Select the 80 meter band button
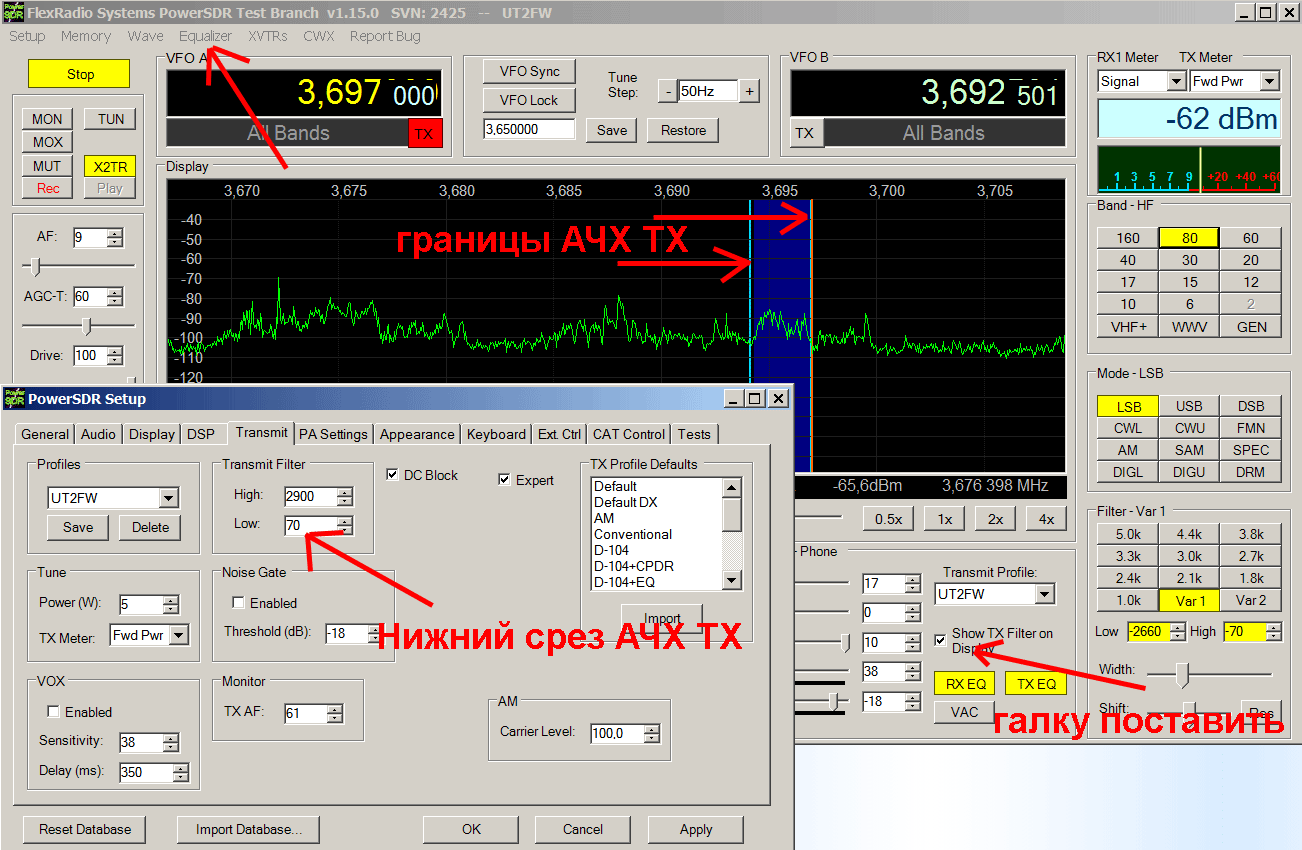 (x=1189, y=238)
